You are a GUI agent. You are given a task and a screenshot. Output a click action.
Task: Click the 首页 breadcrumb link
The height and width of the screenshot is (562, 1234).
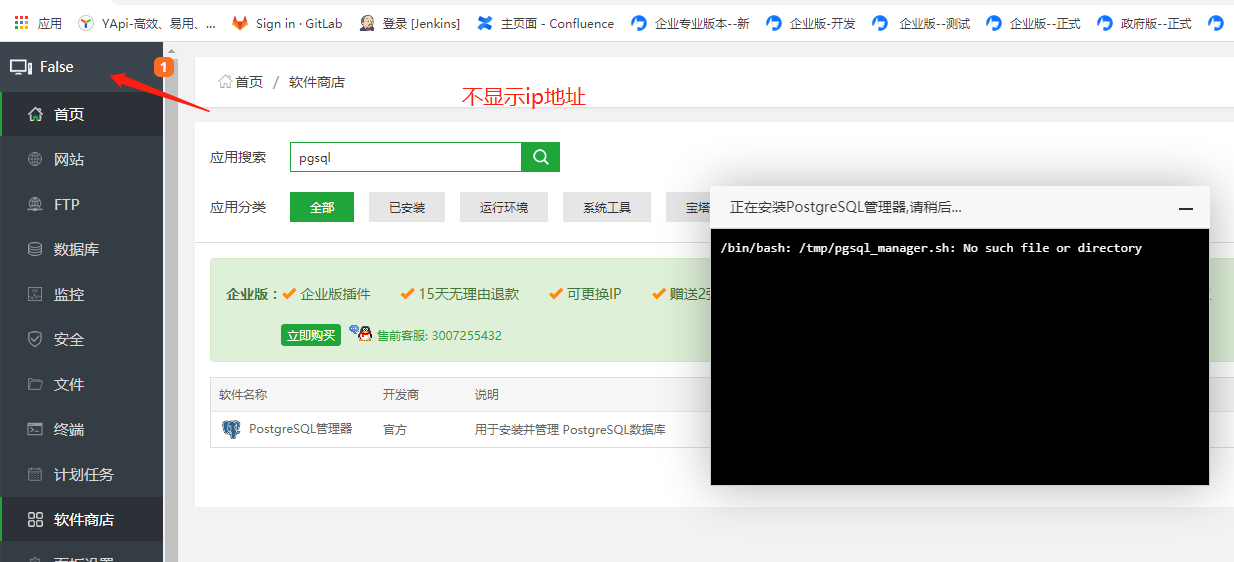(x=249, y=82)
